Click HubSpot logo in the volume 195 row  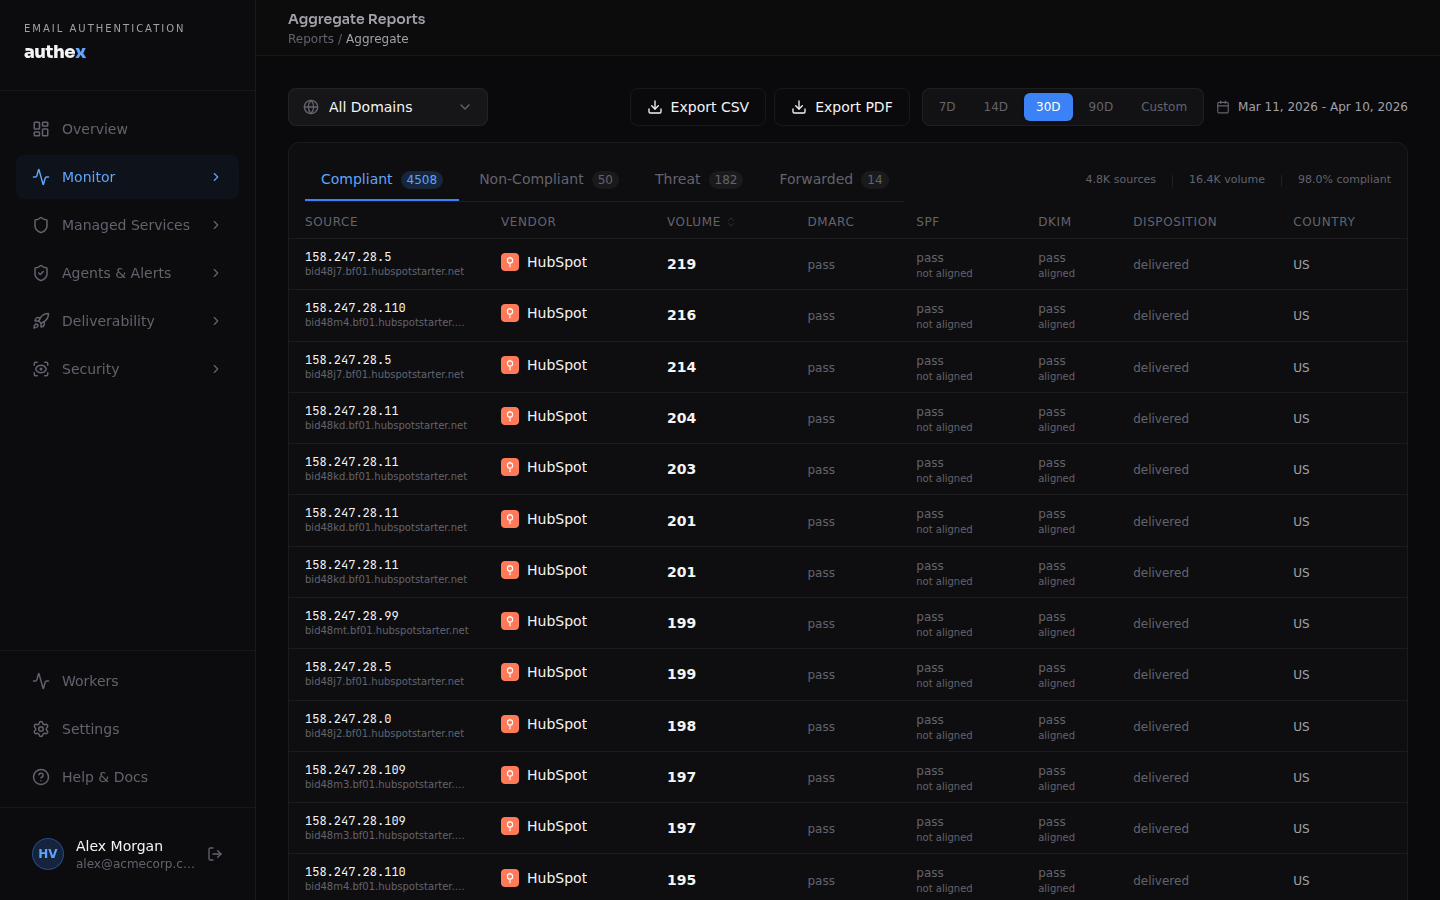tap(510, 878)
